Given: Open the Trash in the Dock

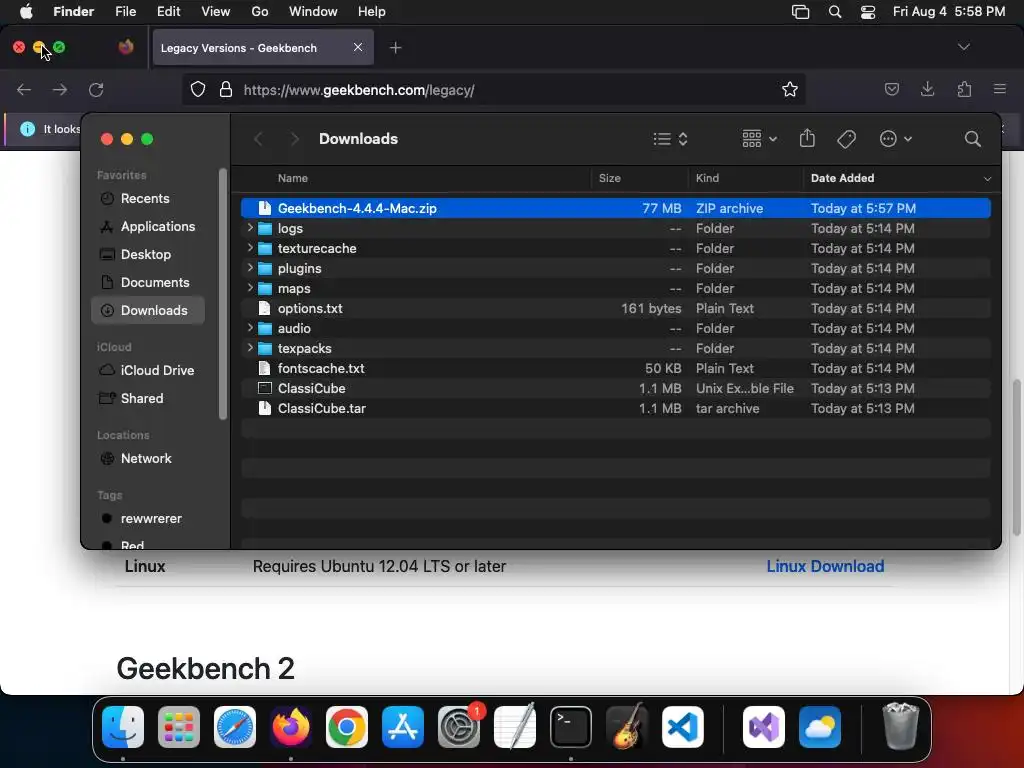Looking at the screenshot, I should (x=901, y=726).
